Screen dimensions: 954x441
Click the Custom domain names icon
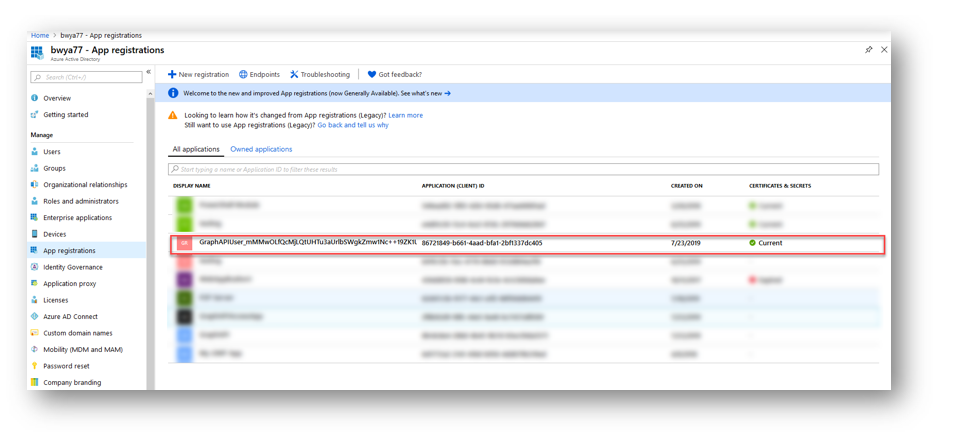click(35, 333)
